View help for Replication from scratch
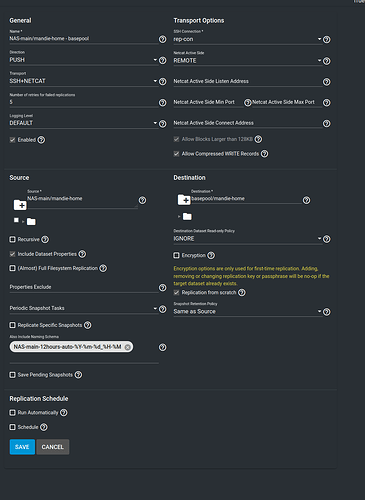 (242, 293)
